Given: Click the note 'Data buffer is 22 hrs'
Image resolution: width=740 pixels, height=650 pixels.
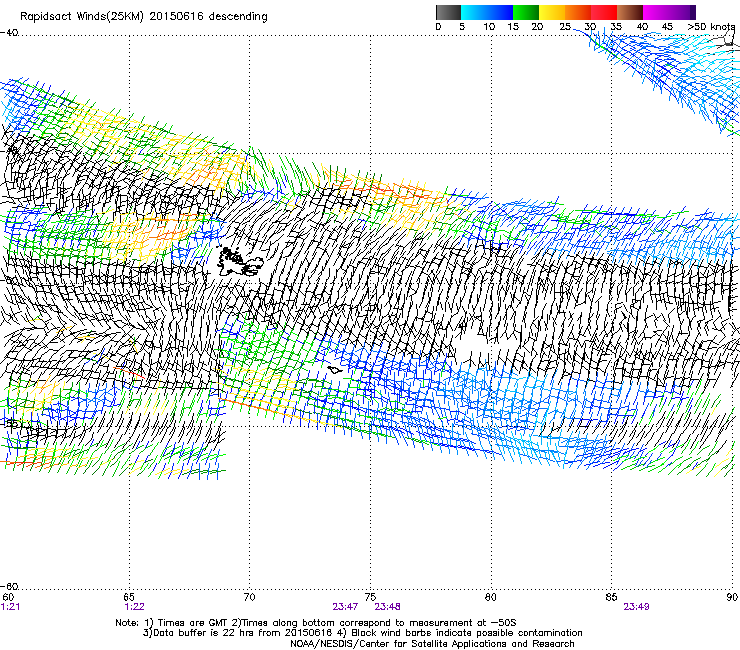Looking at the screenshot, I should pyautogui.click(x=202, y=633).
